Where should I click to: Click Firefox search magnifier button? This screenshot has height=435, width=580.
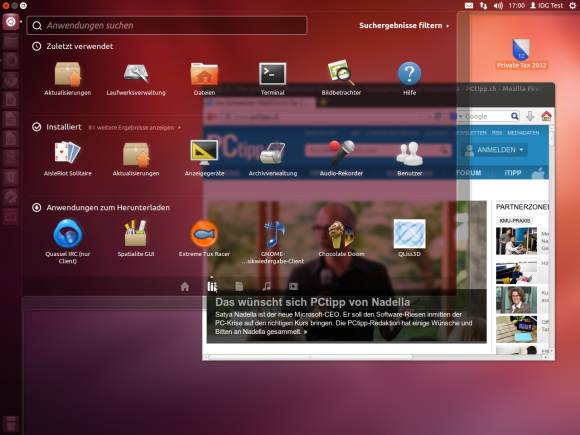point(515,117)
